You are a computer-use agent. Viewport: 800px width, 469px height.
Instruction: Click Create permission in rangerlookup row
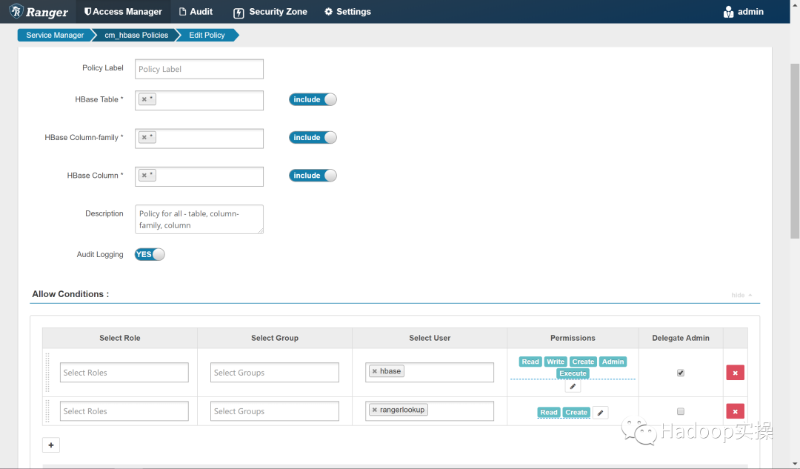(576, 412)
